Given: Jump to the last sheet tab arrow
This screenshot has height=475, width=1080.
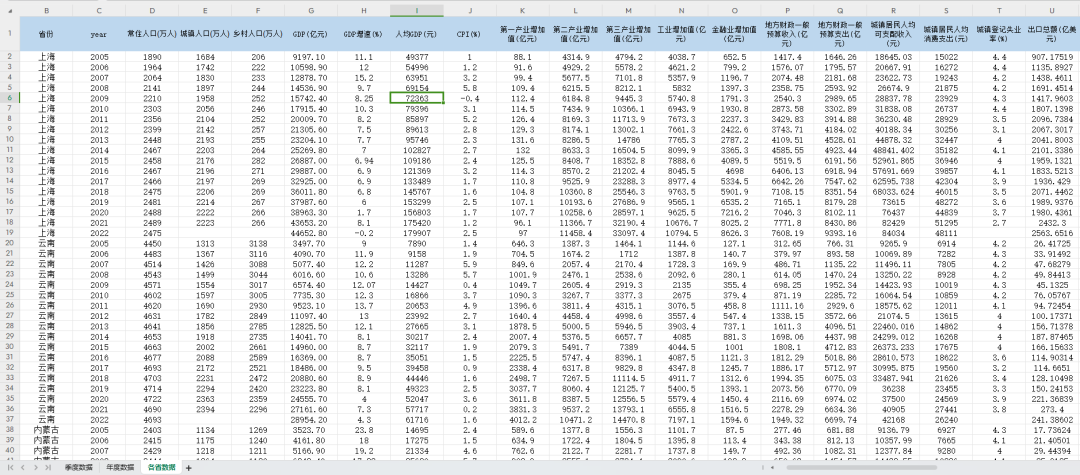Looking at the screenshot, I should pos(48,467).
